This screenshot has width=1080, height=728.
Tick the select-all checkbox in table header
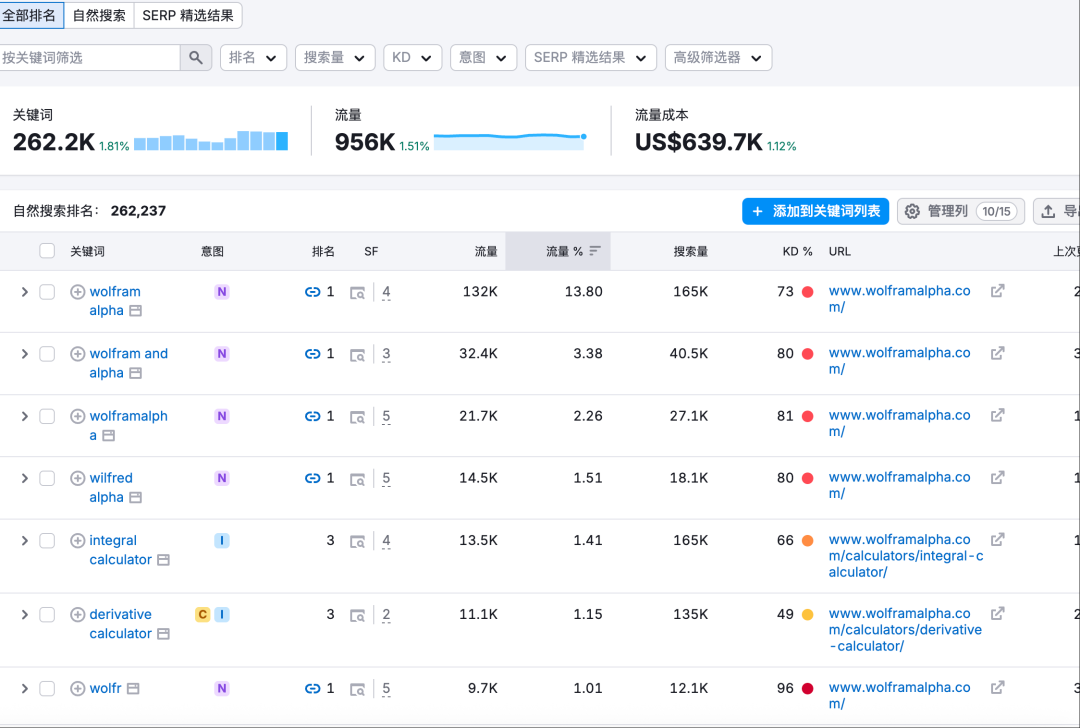click(x=47, y=251)
